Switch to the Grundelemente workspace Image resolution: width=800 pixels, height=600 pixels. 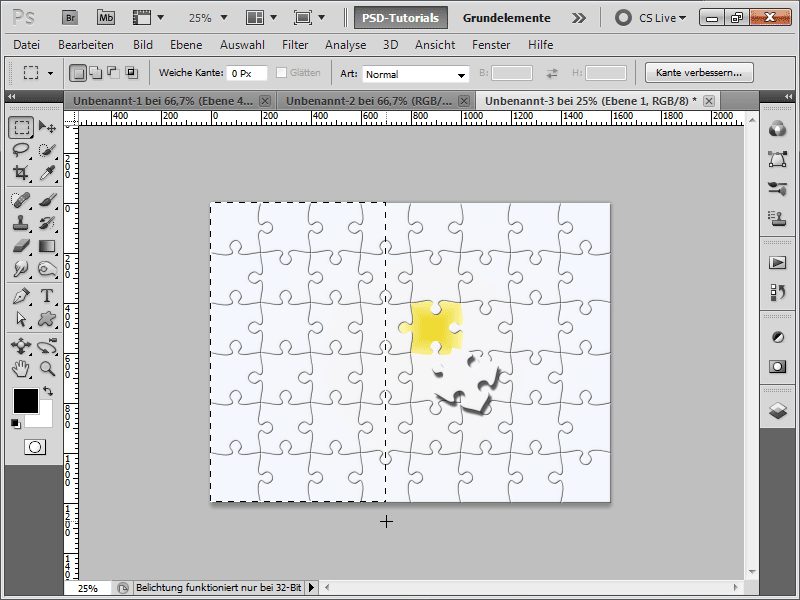[x=506, y=18]
